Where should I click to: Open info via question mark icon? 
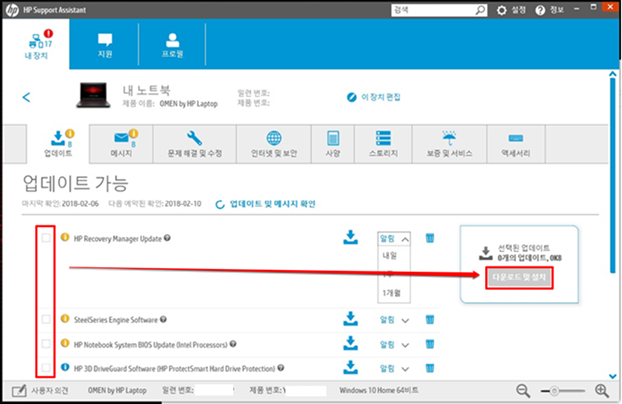pos(540,10)
